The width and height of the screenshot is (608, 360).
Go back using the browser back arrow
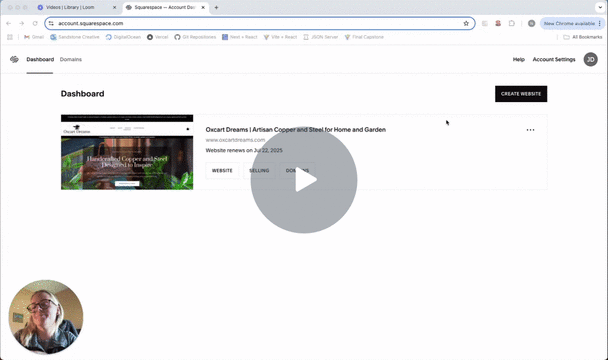click(x=9, y=23)
